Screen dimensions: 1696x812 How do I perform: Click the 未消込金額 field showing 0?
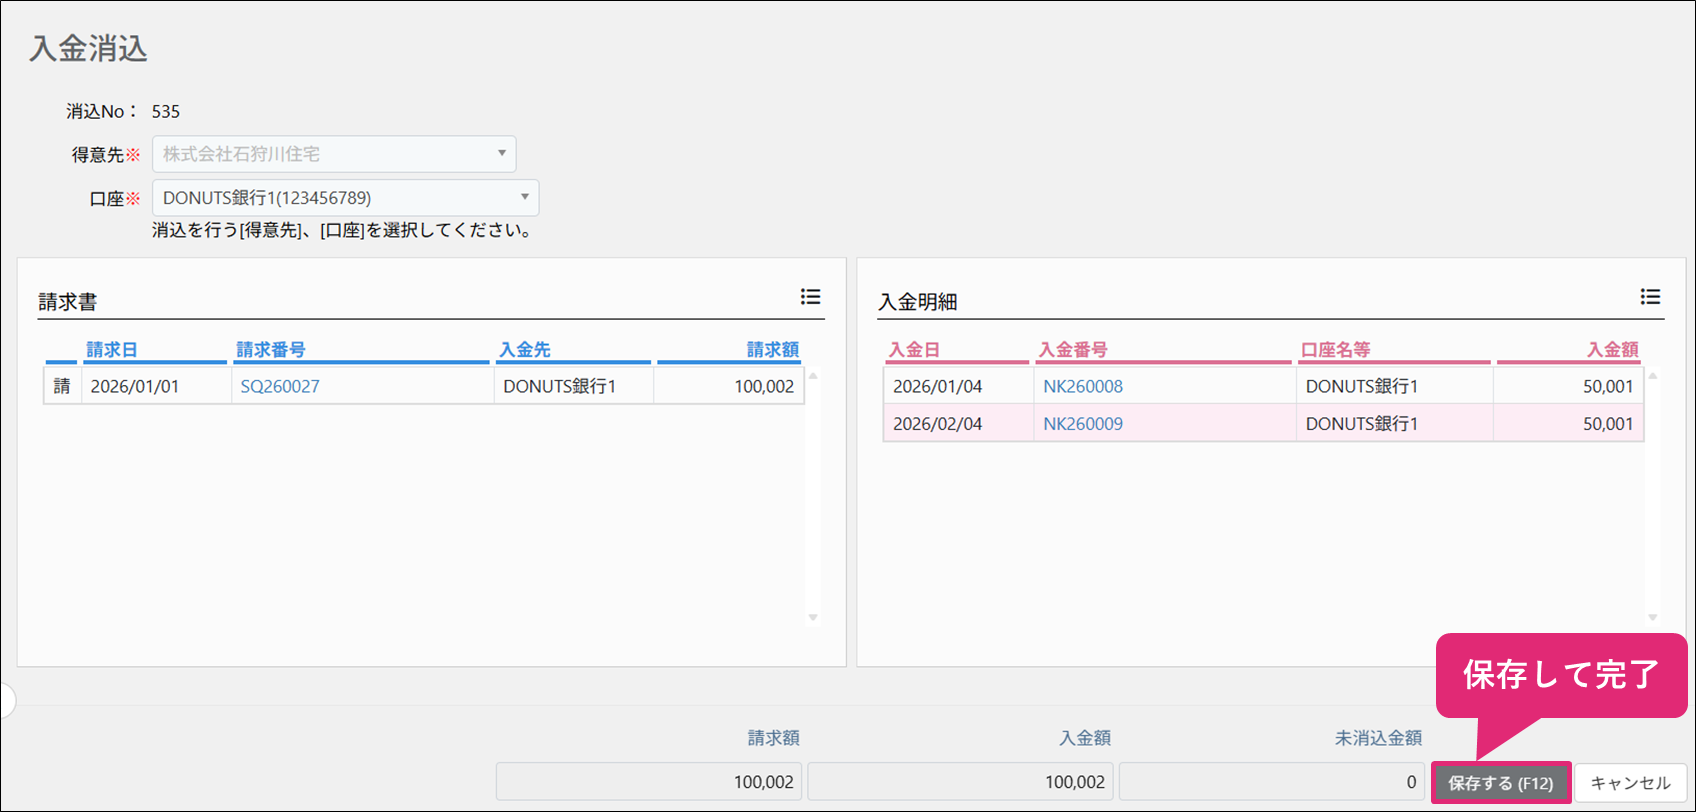(x=1272, y=782)
